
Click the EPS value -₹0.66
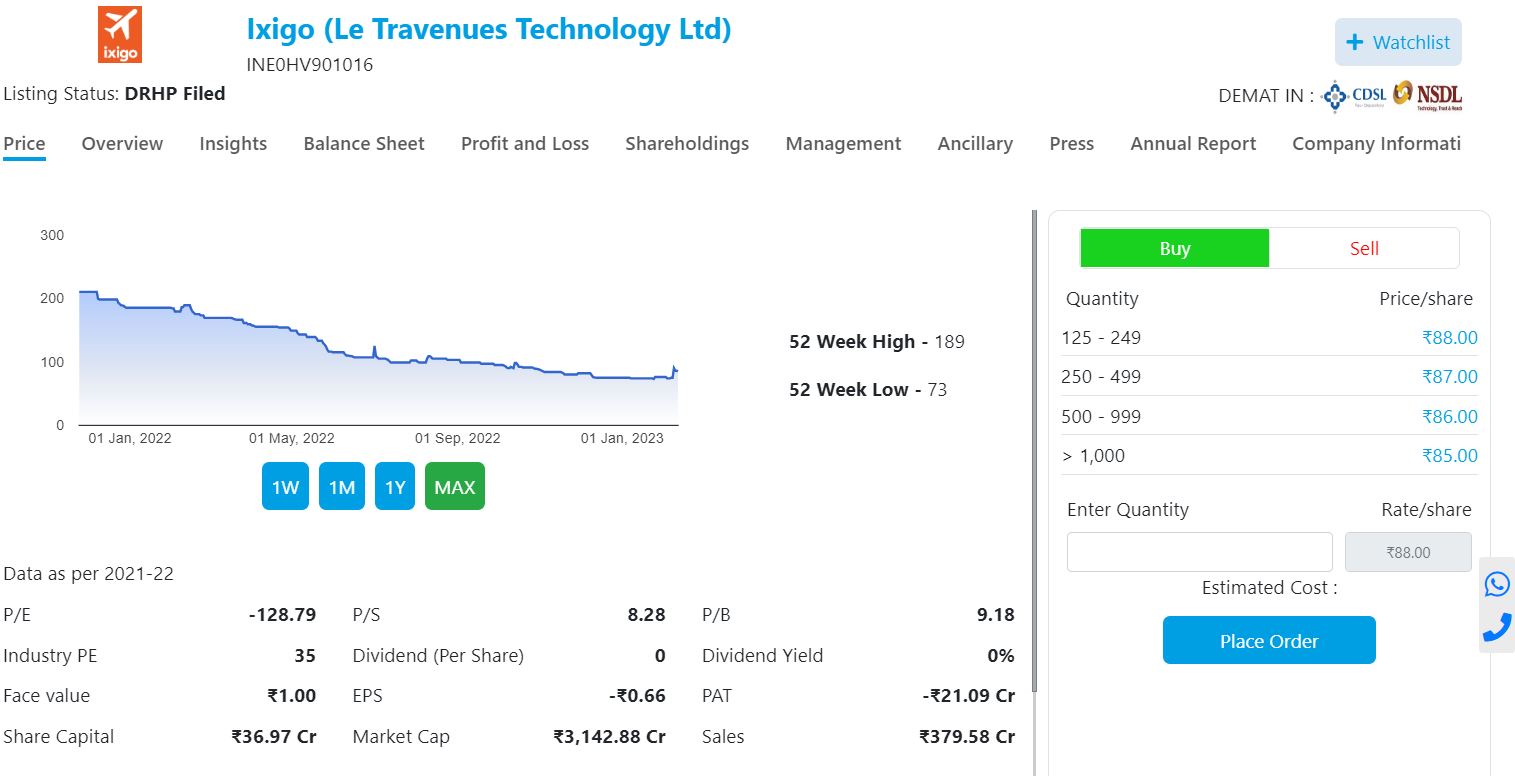tap(637, 696)
